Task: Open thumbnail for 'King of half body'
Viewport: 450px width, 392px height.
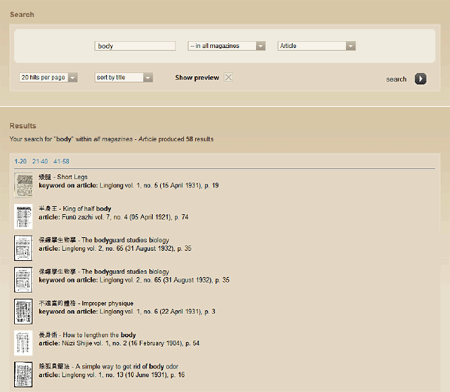Action: (x=23, y=216)
